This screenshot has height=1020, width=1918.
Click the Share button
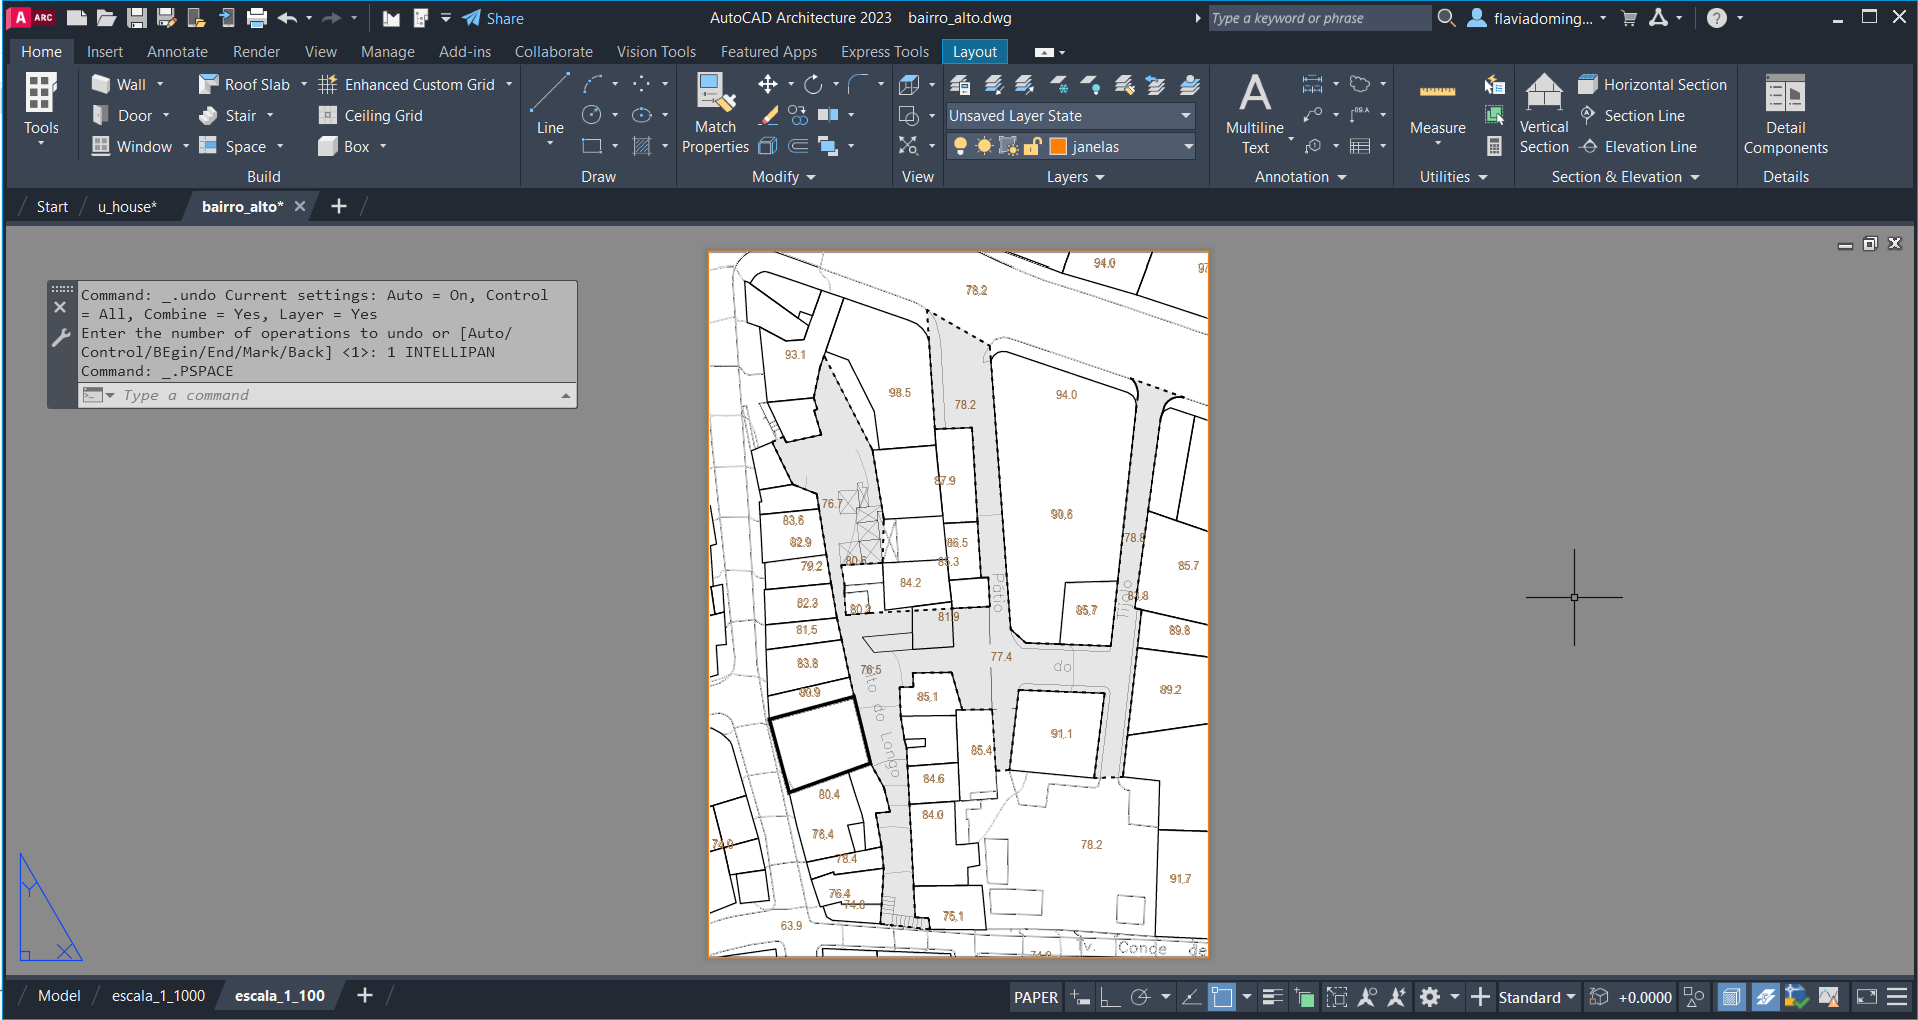point(493,18)
